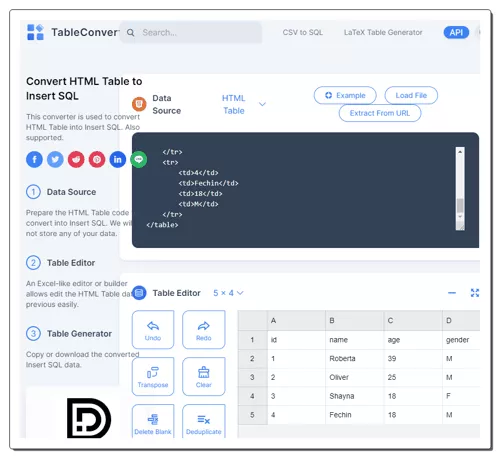Select the cell containing 'Roberta'

point(355,359)
